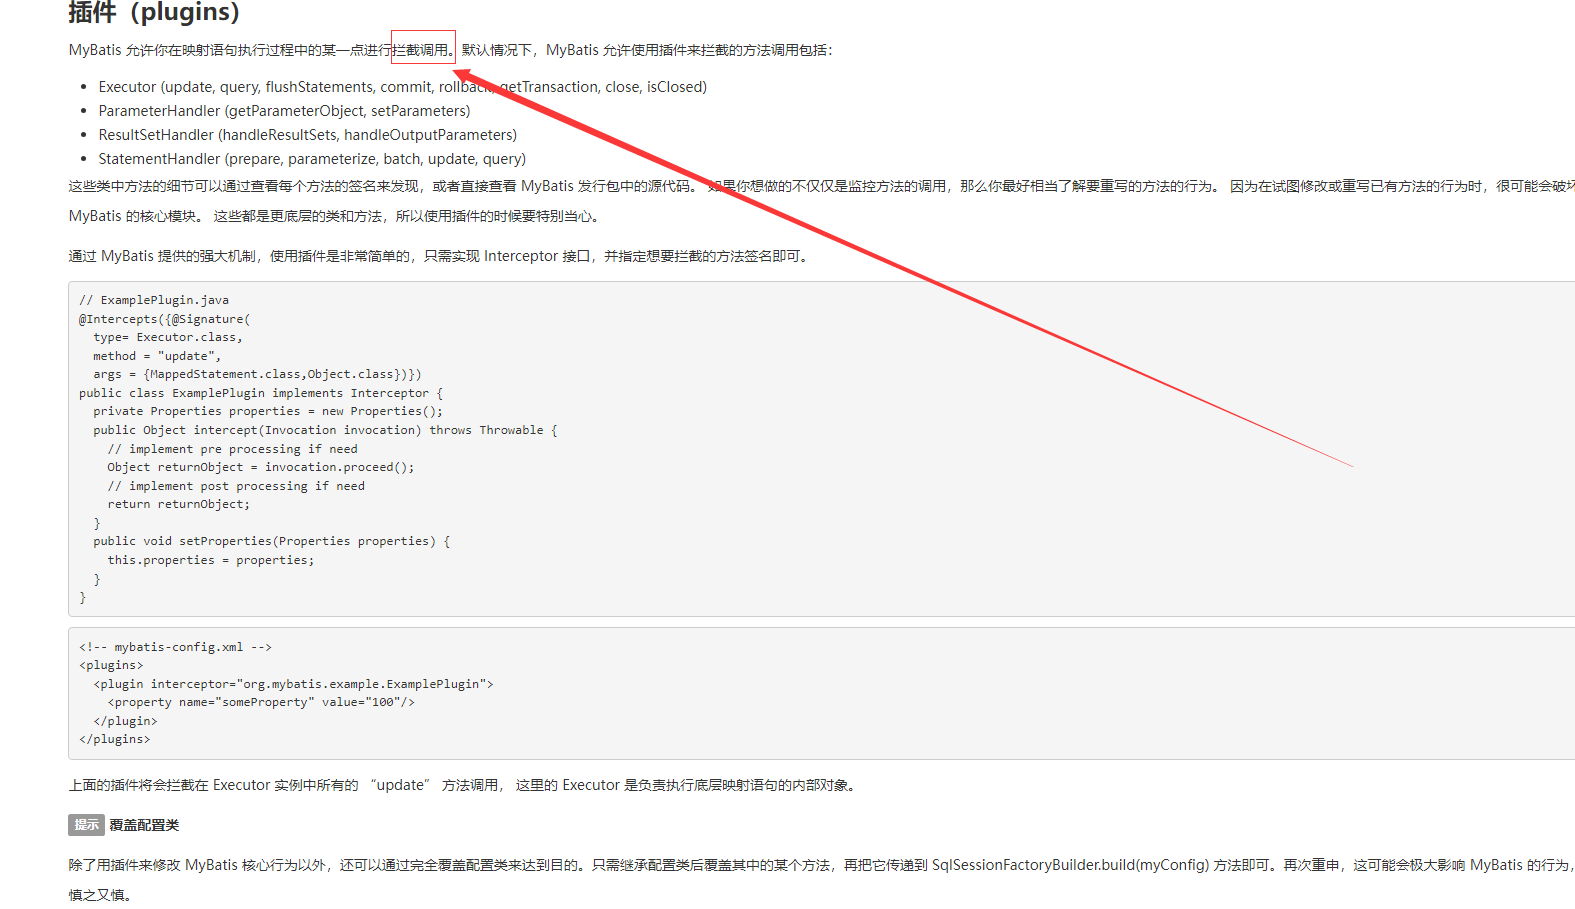1575x909 pixels.
Task: Click the text 'SqlSessionFactoryBuilder.build(myConfig)'
Action: tap(1070, 865)
